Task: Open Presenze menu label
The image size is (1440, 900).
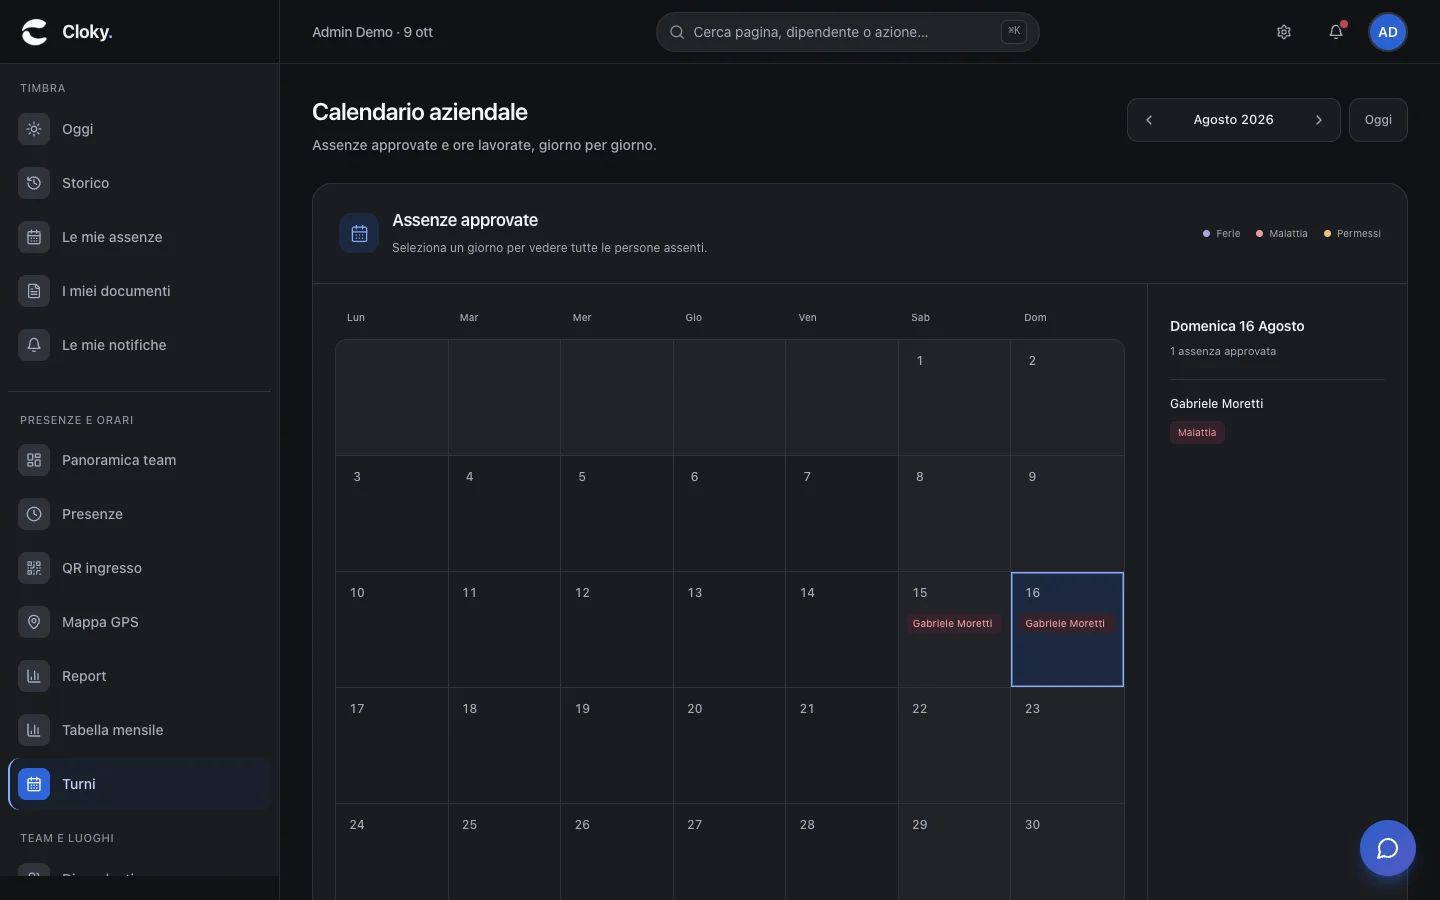Action: click(92, 514)
